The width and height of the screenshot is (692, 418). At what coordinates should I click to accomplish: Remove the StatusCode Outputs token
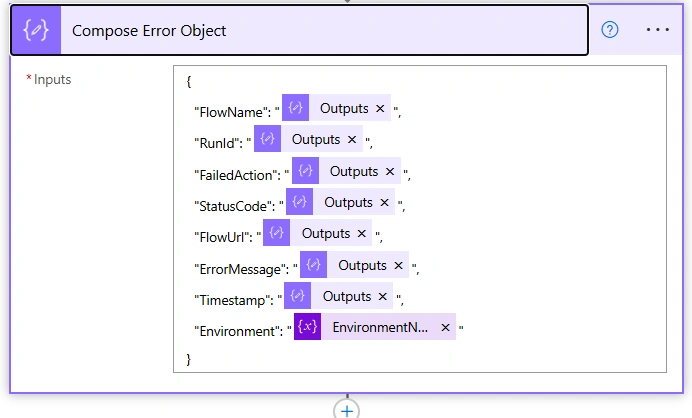[384, 203]
